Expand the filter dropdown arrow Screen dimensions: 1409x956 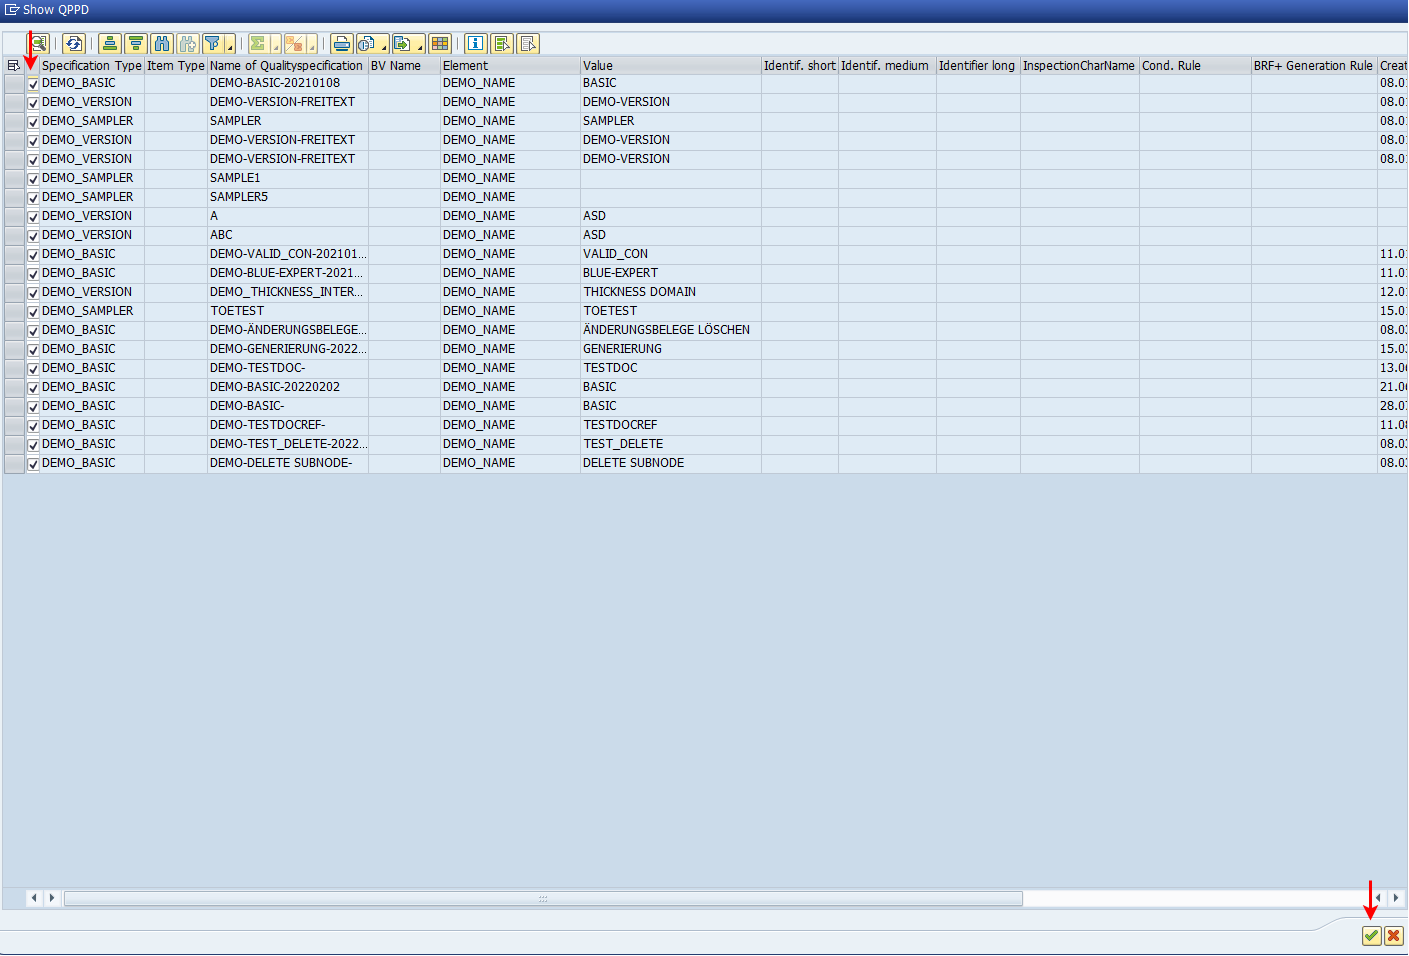point(230,47)
